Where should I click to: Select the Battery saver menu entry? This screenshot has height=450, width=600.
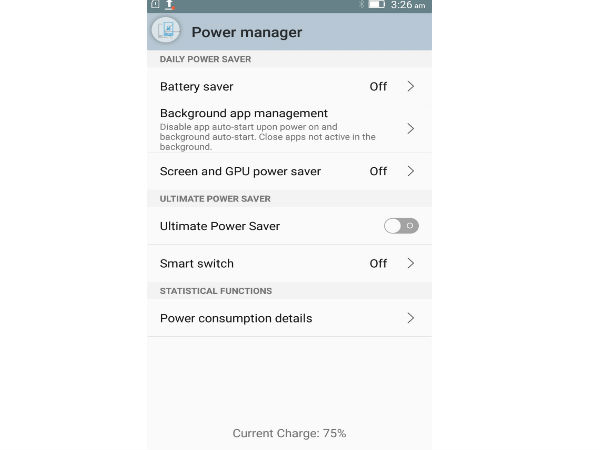point(196,86)
